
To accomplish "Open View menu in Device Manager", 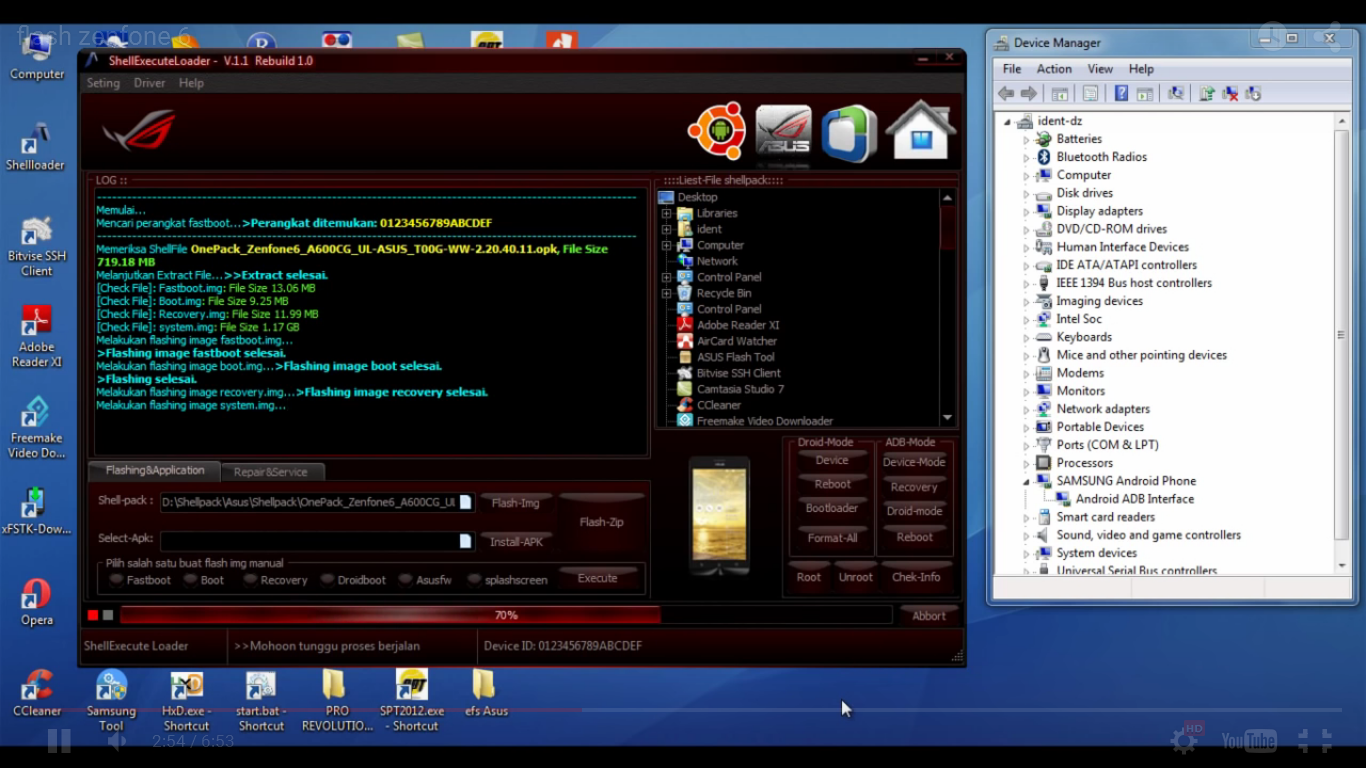I will point(1100,69).
